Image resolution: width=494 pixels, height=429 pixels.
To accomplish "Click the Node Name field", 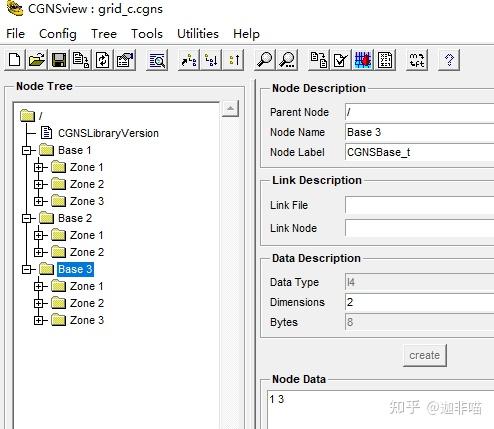I will point(420,132).
